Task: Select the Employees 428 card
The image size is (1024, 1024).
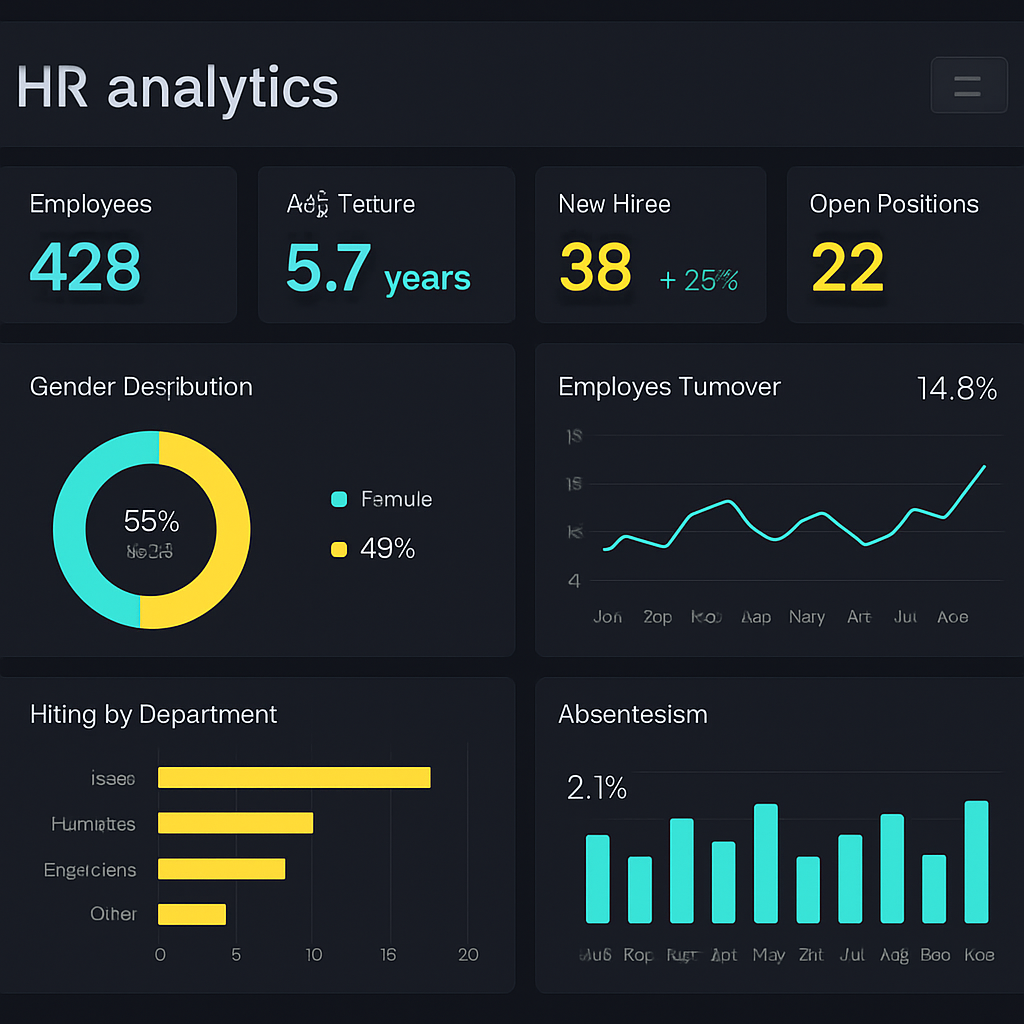Action: tap(118, 245)
